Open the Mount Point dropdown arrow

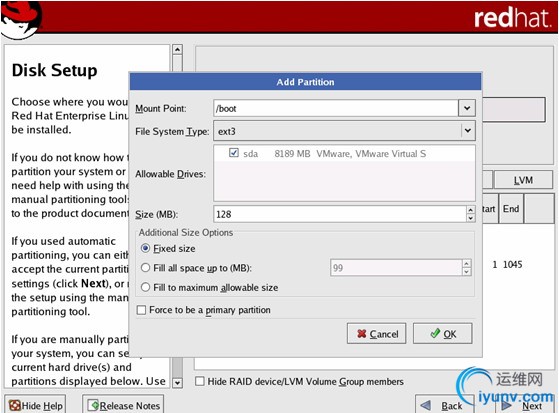tap(467, 108)
